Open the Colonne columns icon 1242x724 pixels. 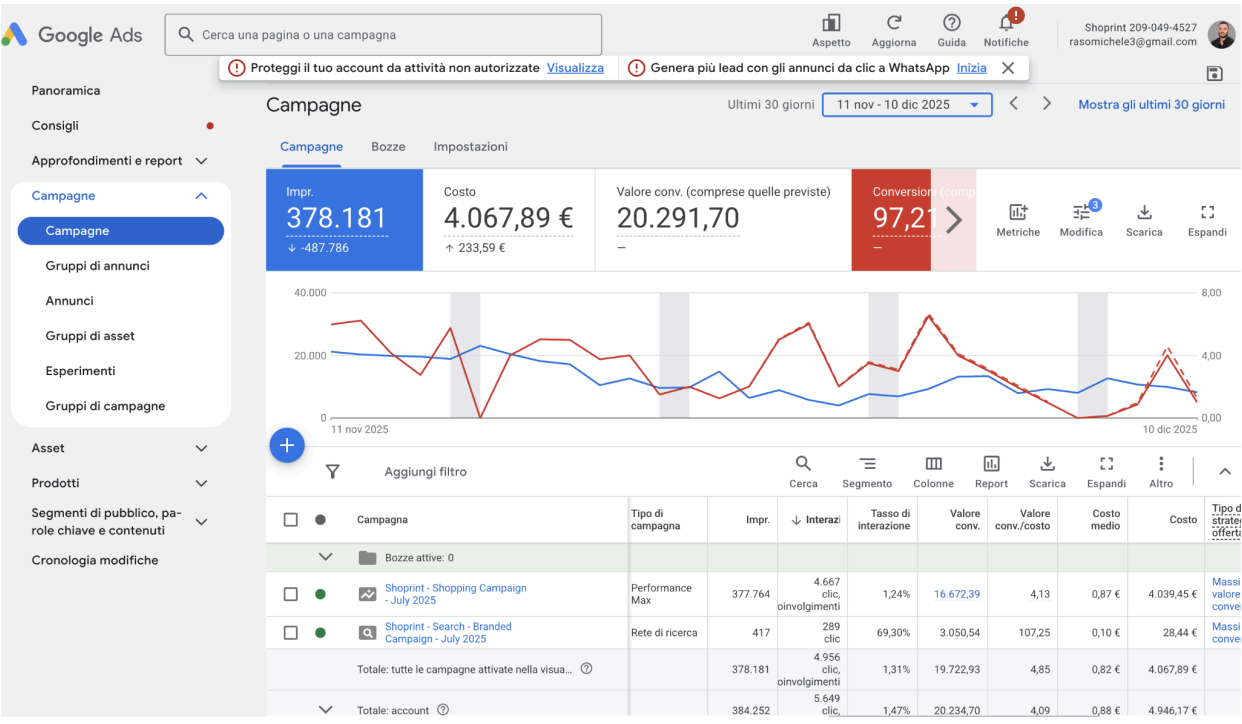(933, 463)
